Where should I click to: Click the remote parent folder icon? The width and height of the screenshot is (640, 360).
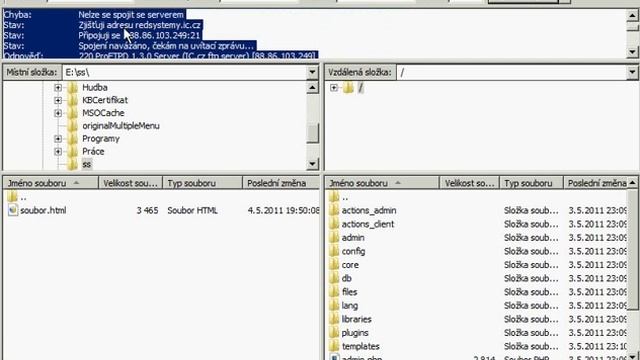click(334, 197)
